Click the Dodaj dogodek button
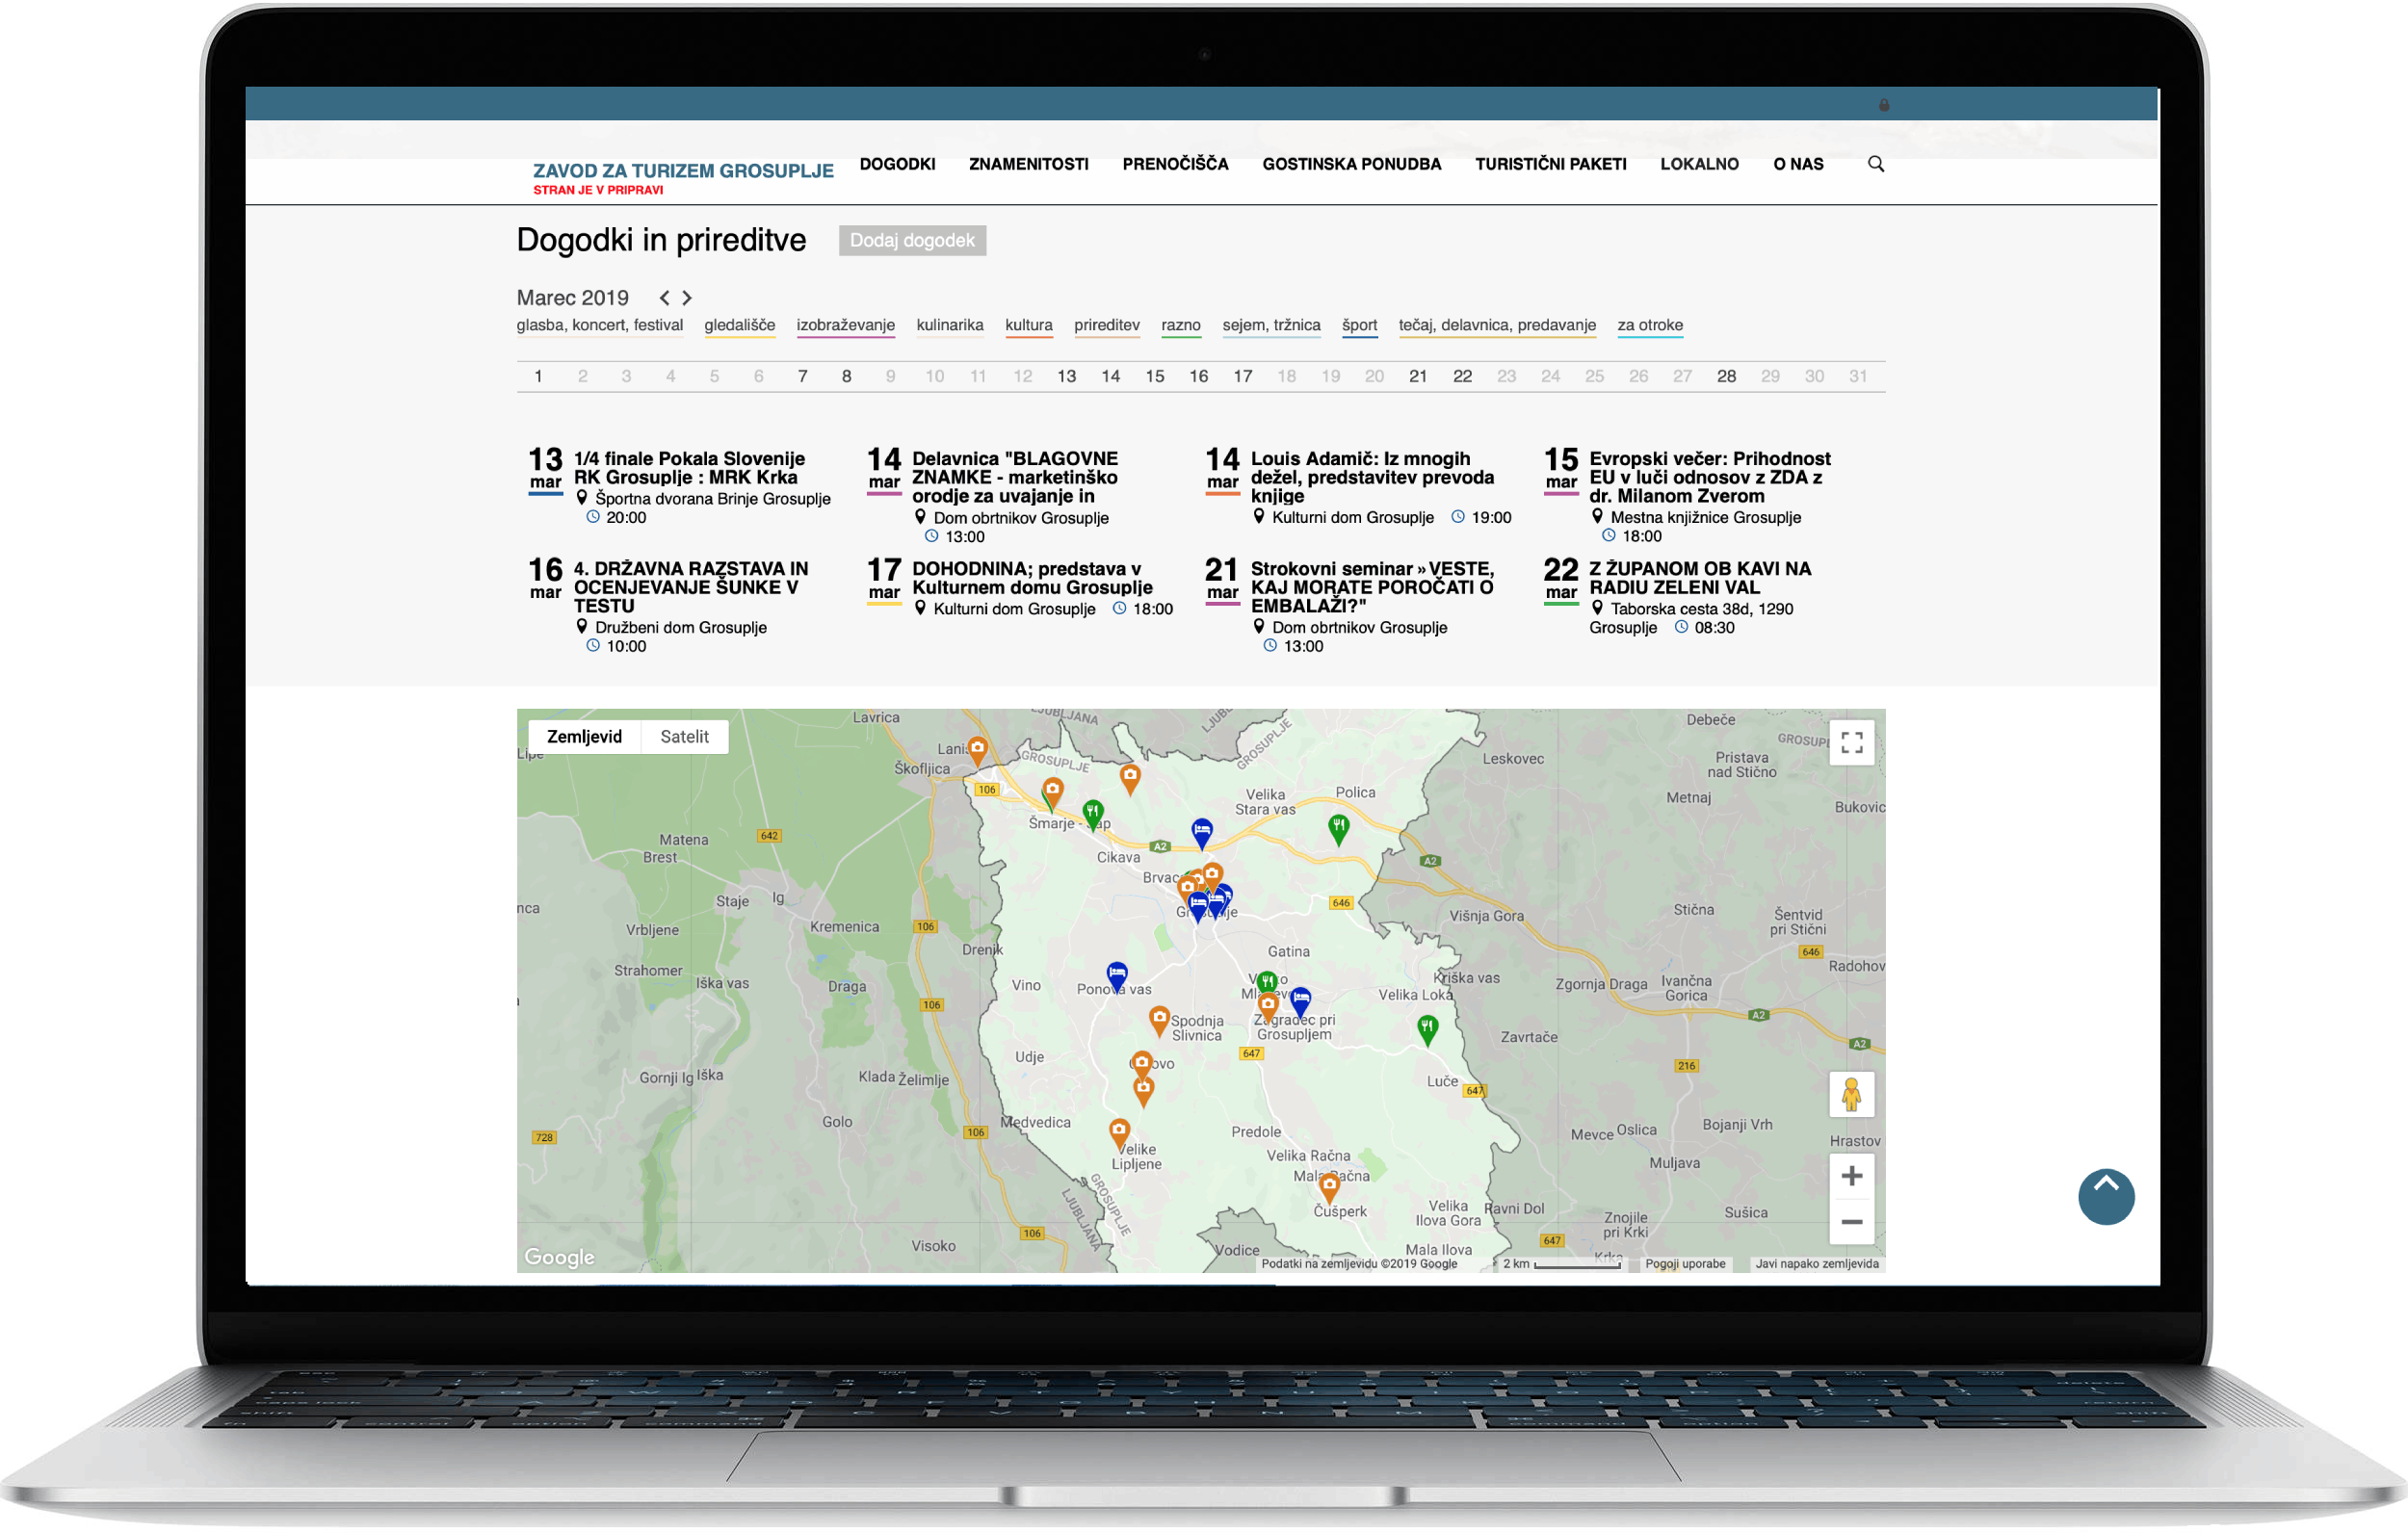 point(911,241)
